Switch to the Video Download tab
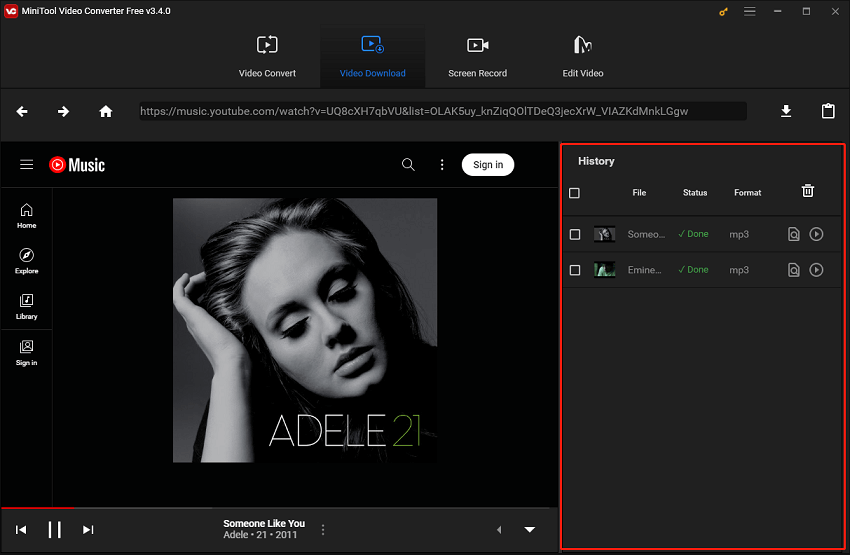The width and height of the screenshot is (850, 555). 372,56
